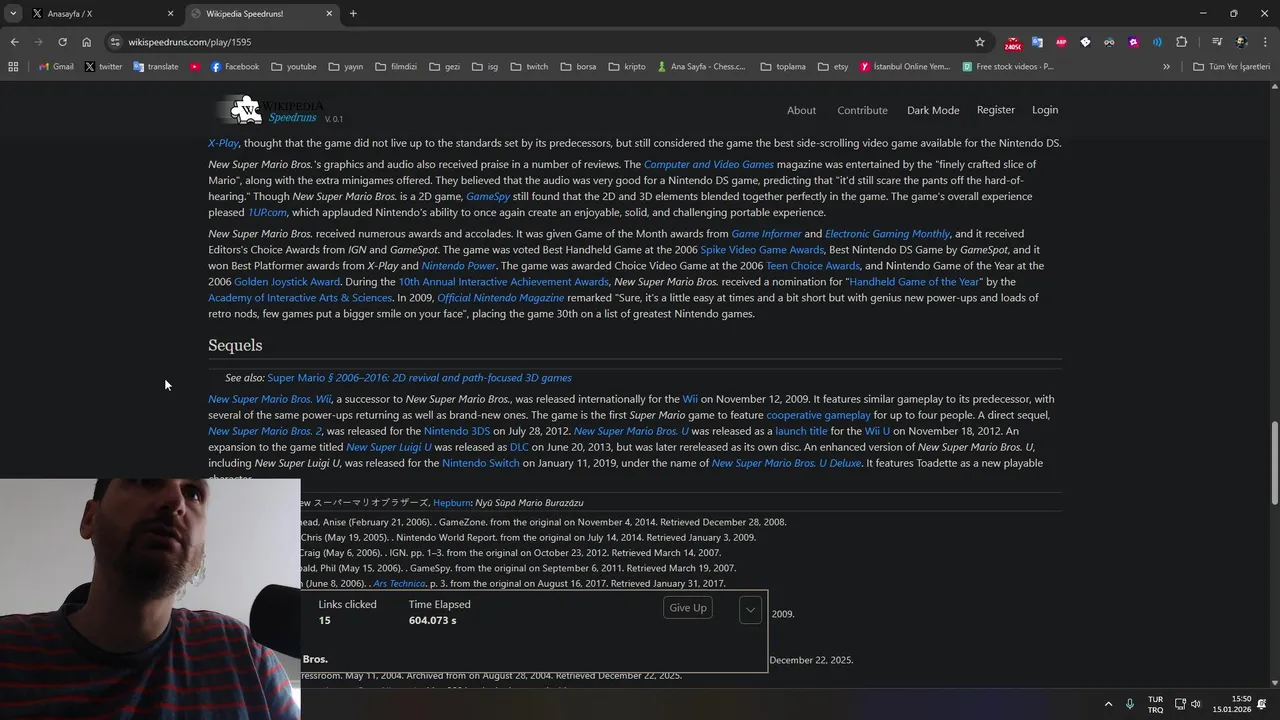Click the address bar URL field
1280x720 pixels.
click(540, 42)
